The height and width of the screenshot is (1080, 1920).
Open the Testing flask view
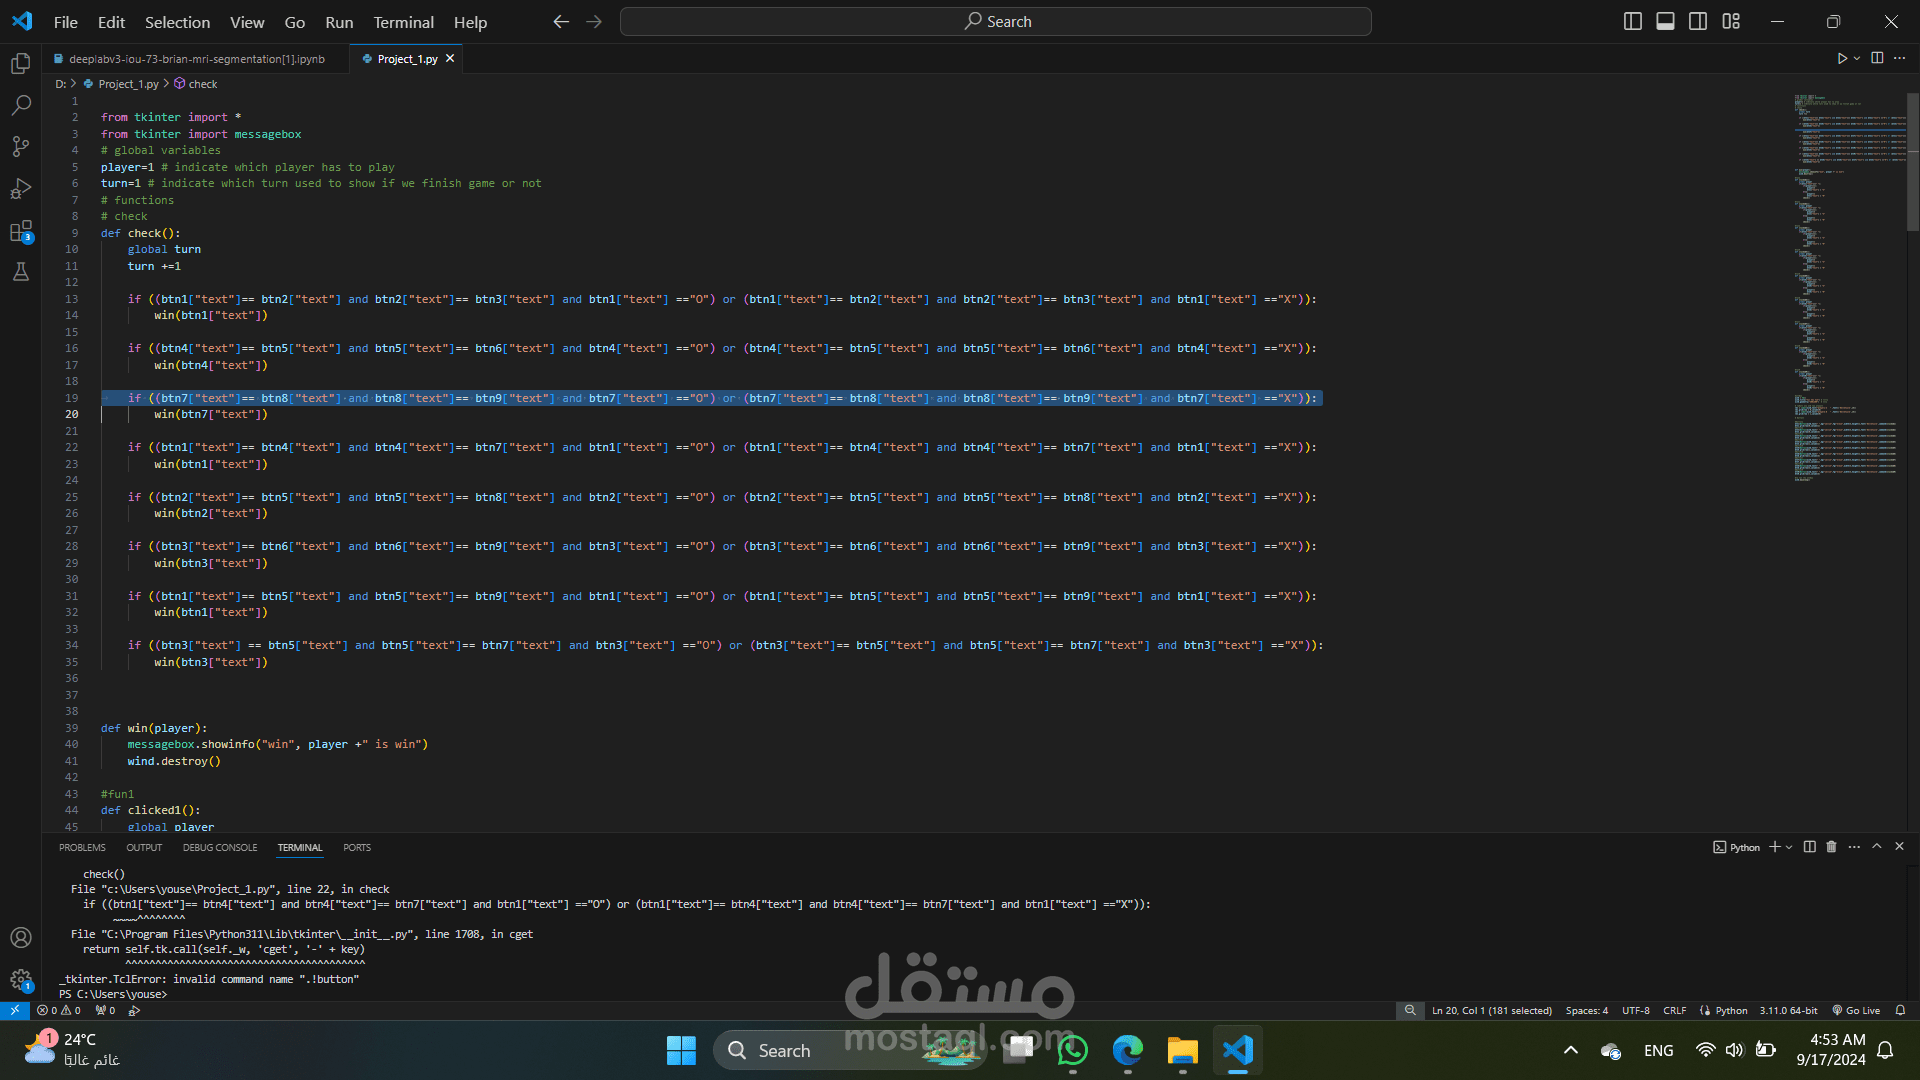[x=21, y=272]
